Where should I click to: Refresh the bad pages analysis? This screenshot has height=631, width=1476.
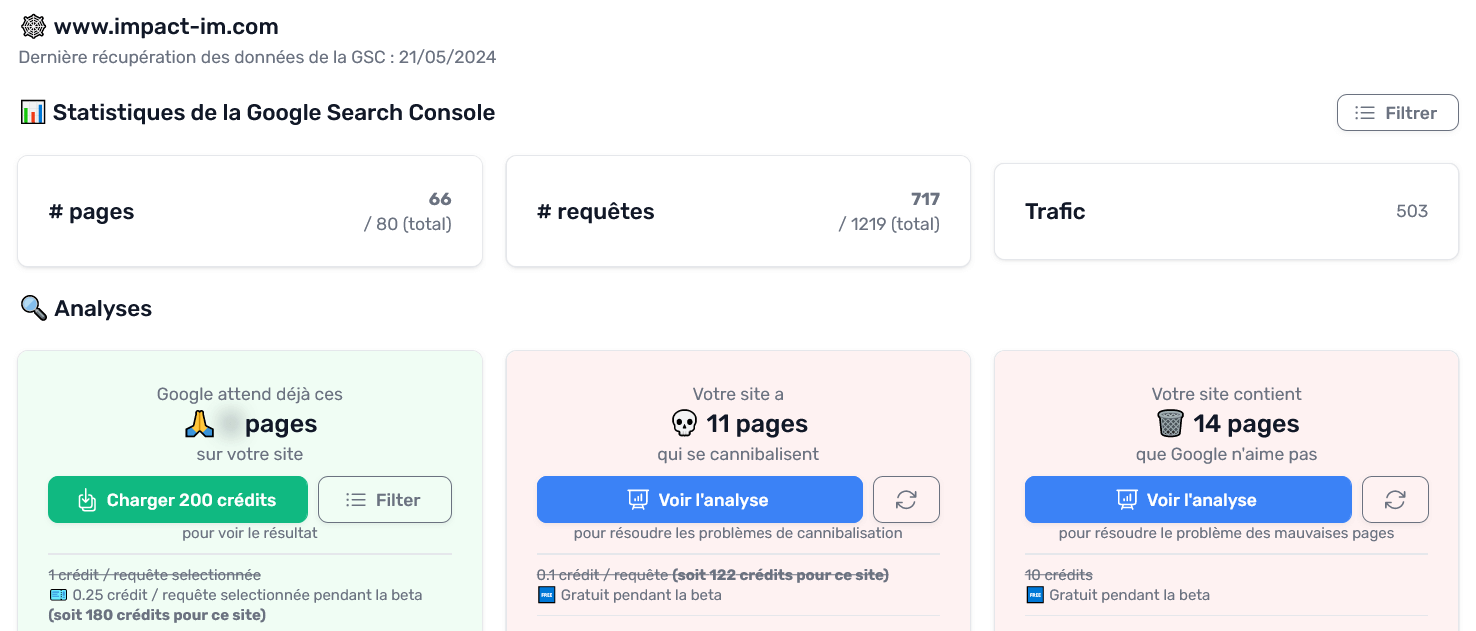tap(1395, 500)
